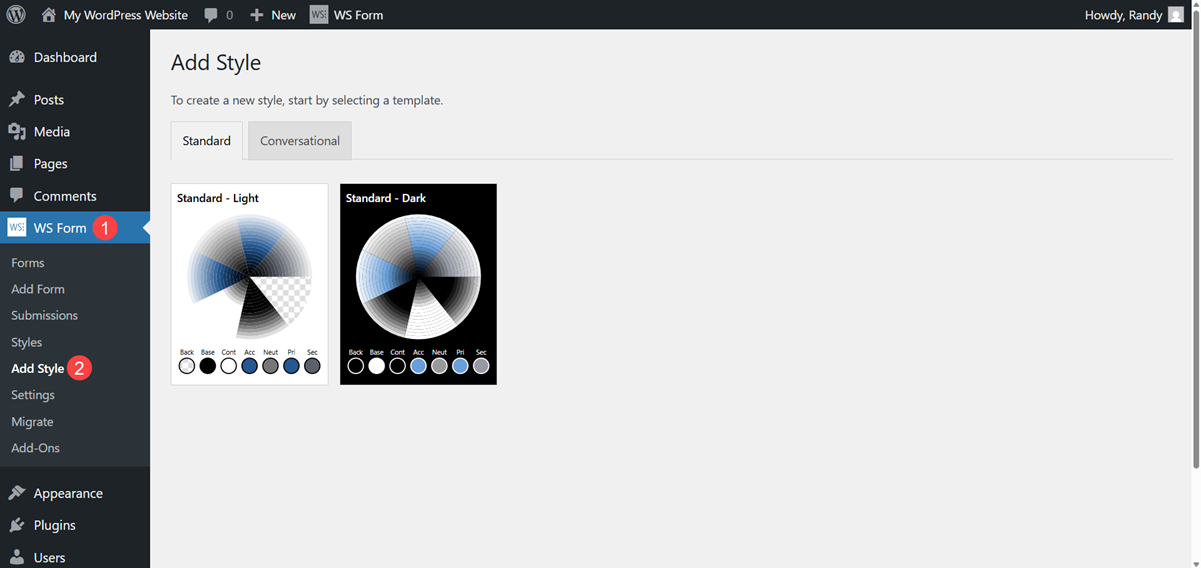Click the New button in admin bar
1201x568 pixels.
pos(273,15)
